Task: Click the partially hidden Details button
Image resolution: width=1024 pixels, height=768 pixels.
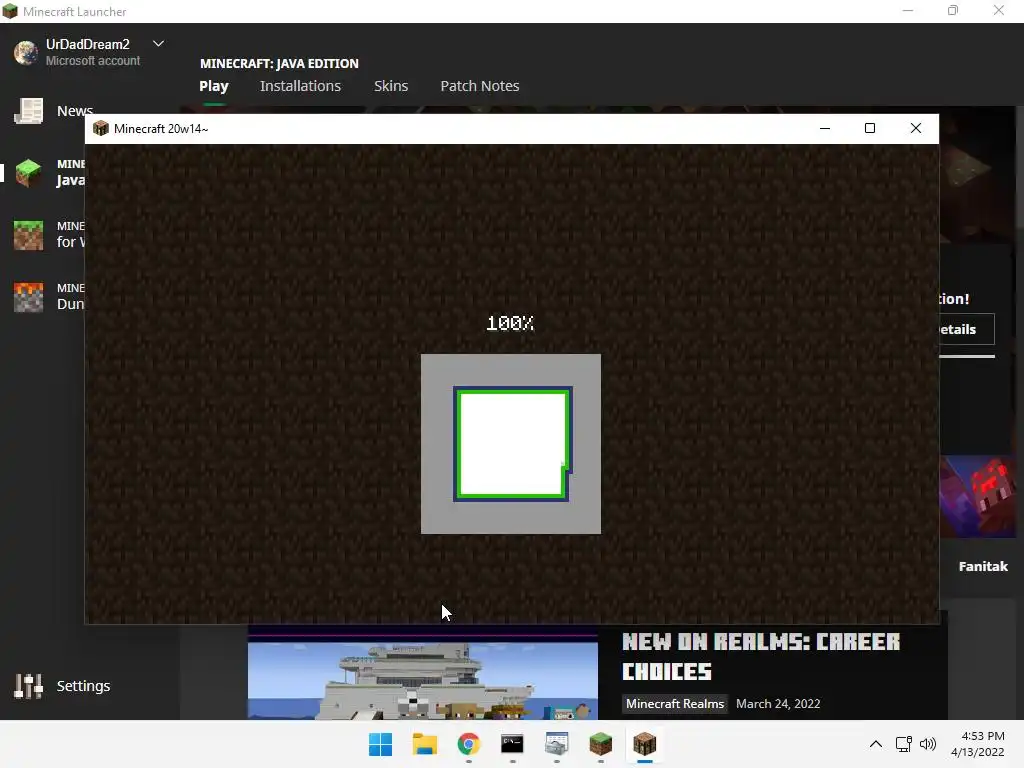Action: (x=967, y=329)
